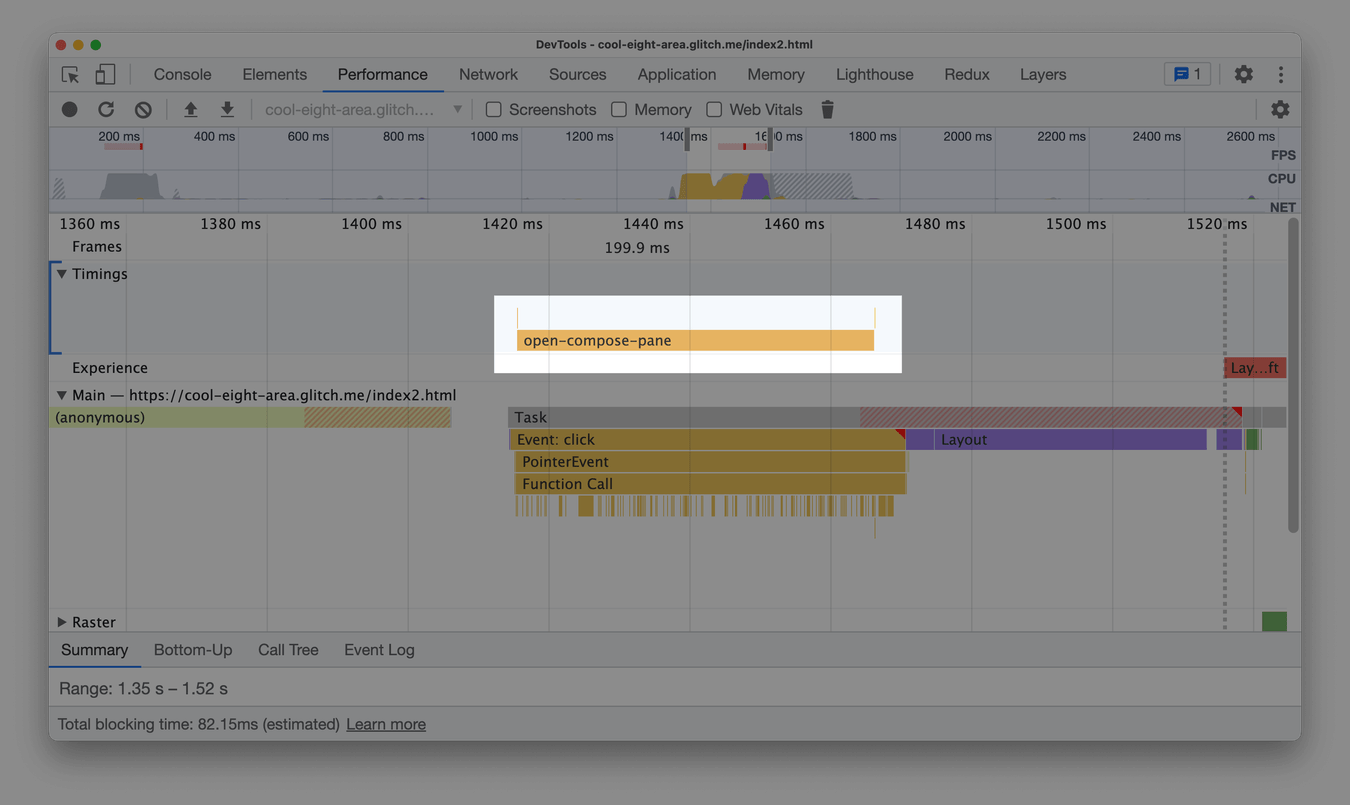Viewport: 1350px width, 805px height.
Task: Open the Bottom-Up tab
Action: (x=192, y=650)
